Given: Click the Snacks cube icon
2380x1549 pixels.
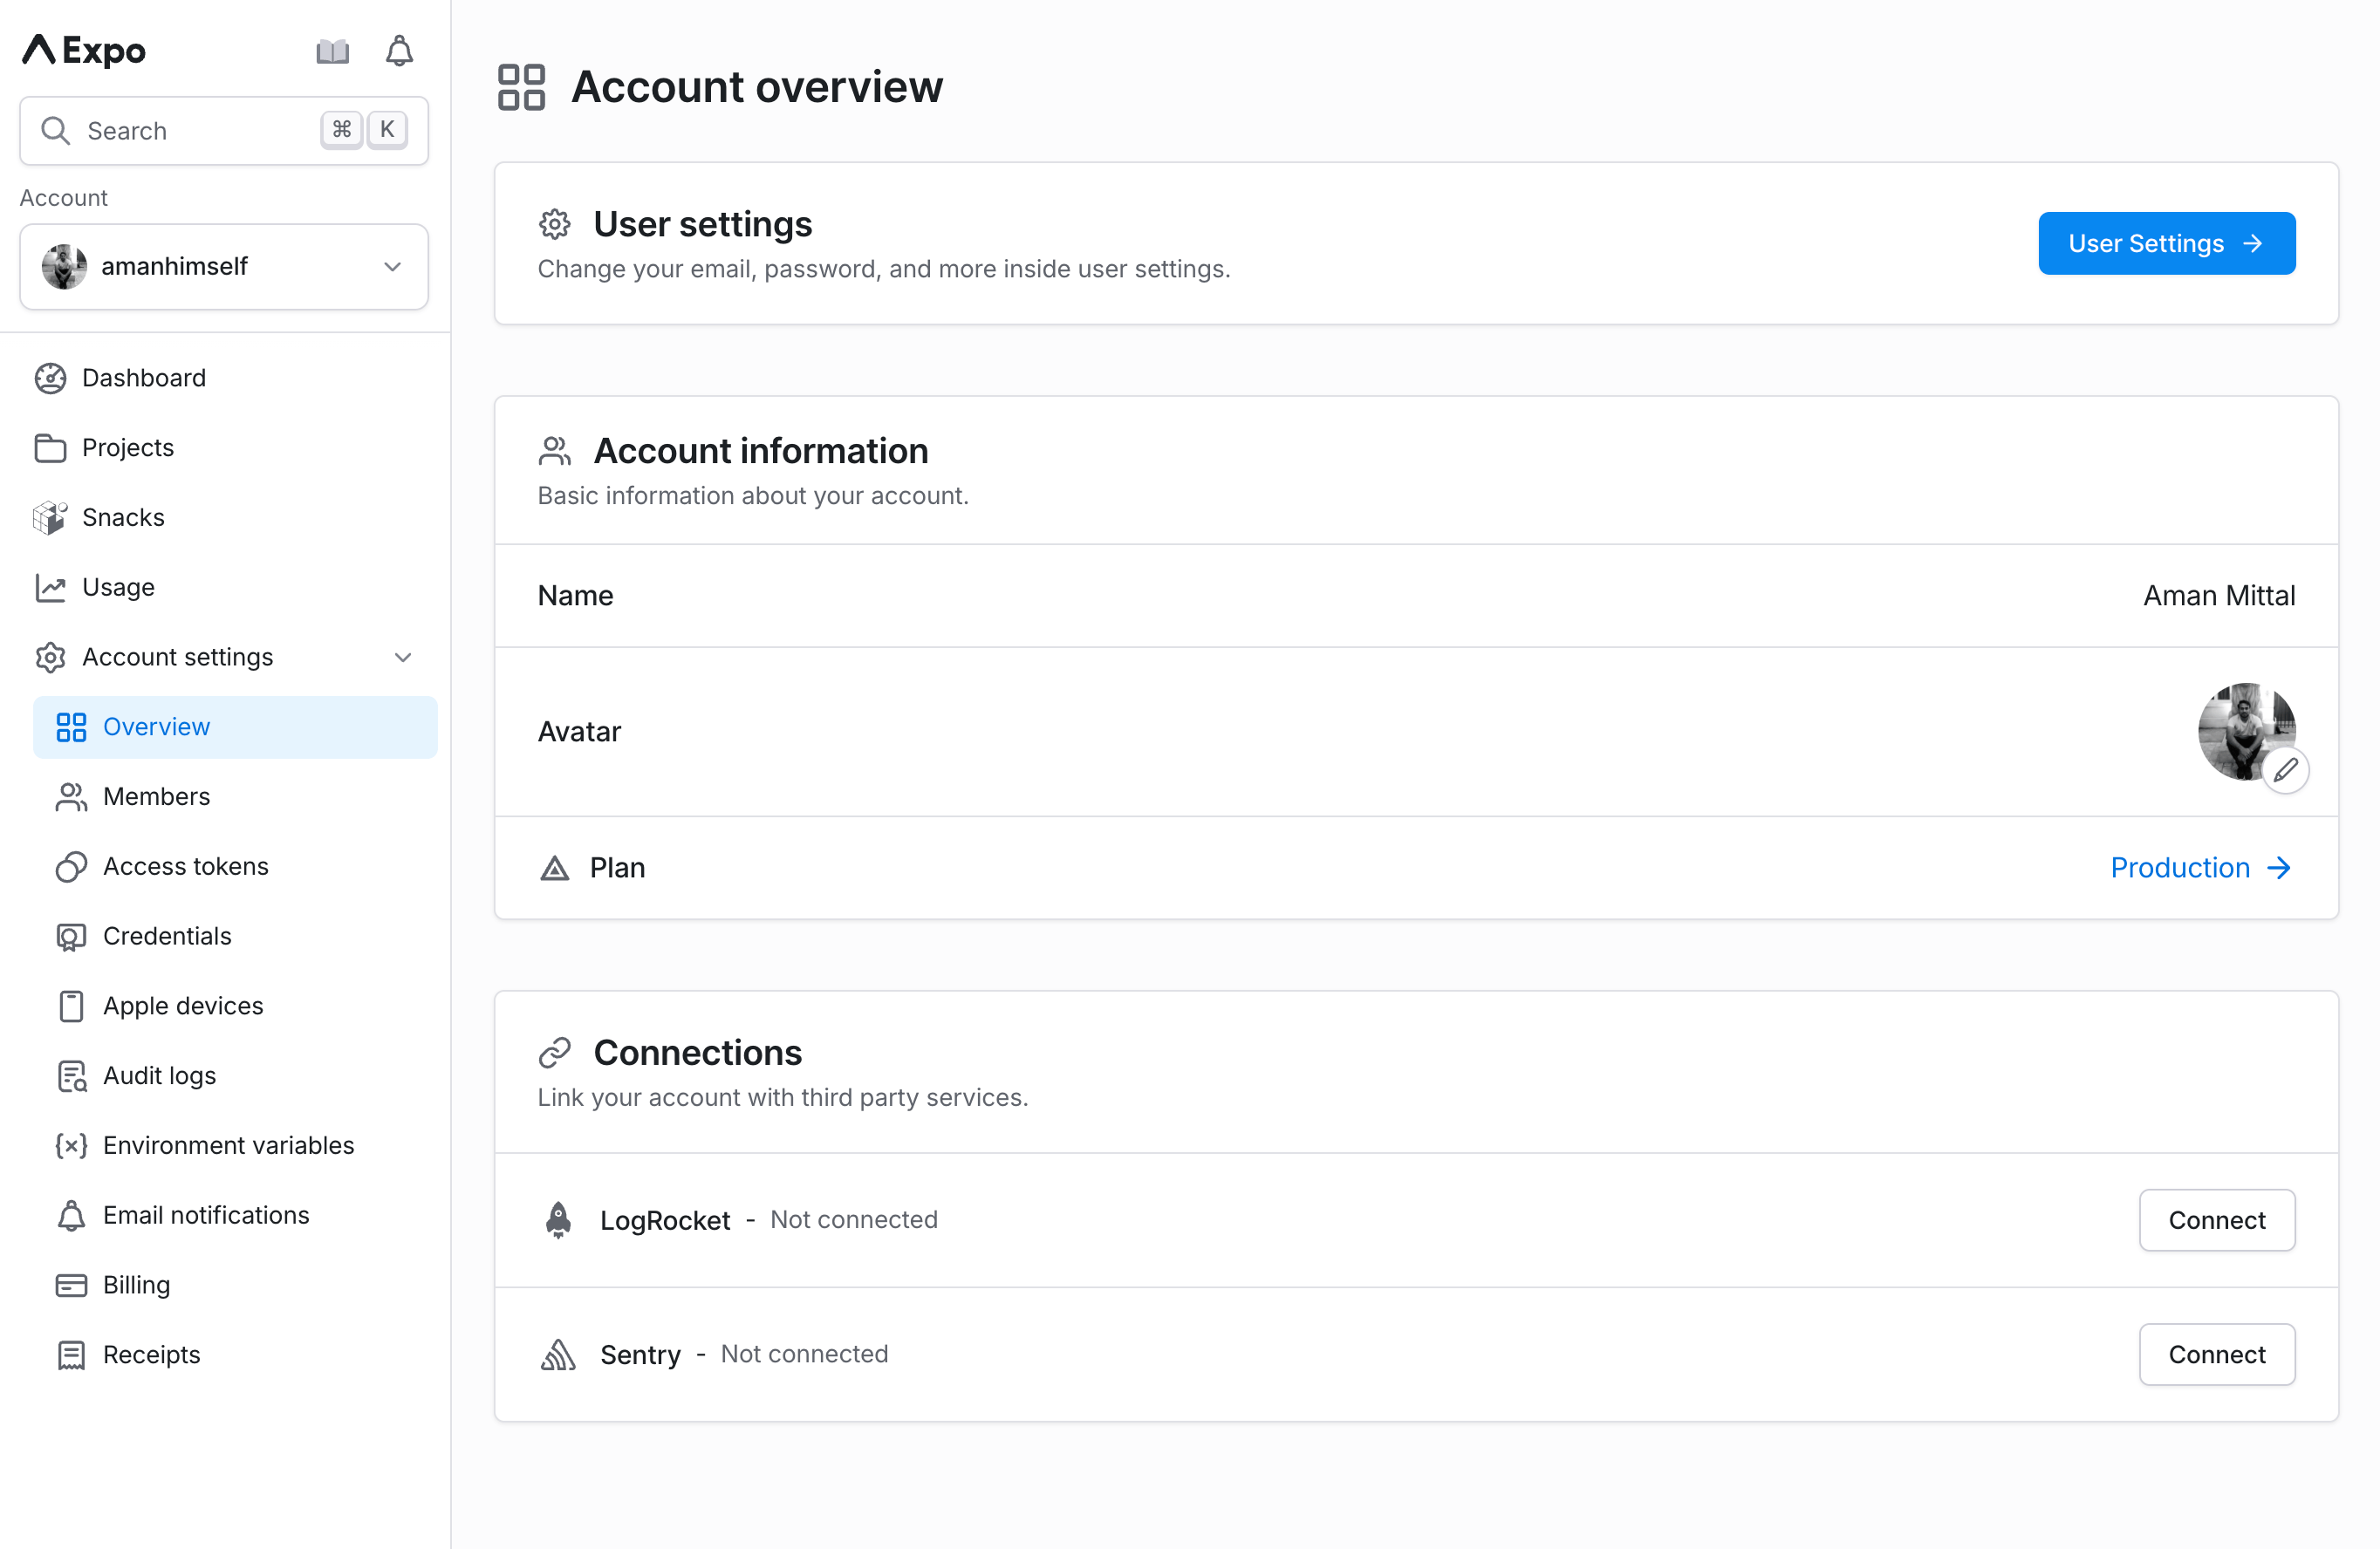Looking at the screenshot, I should pos(51,517).
